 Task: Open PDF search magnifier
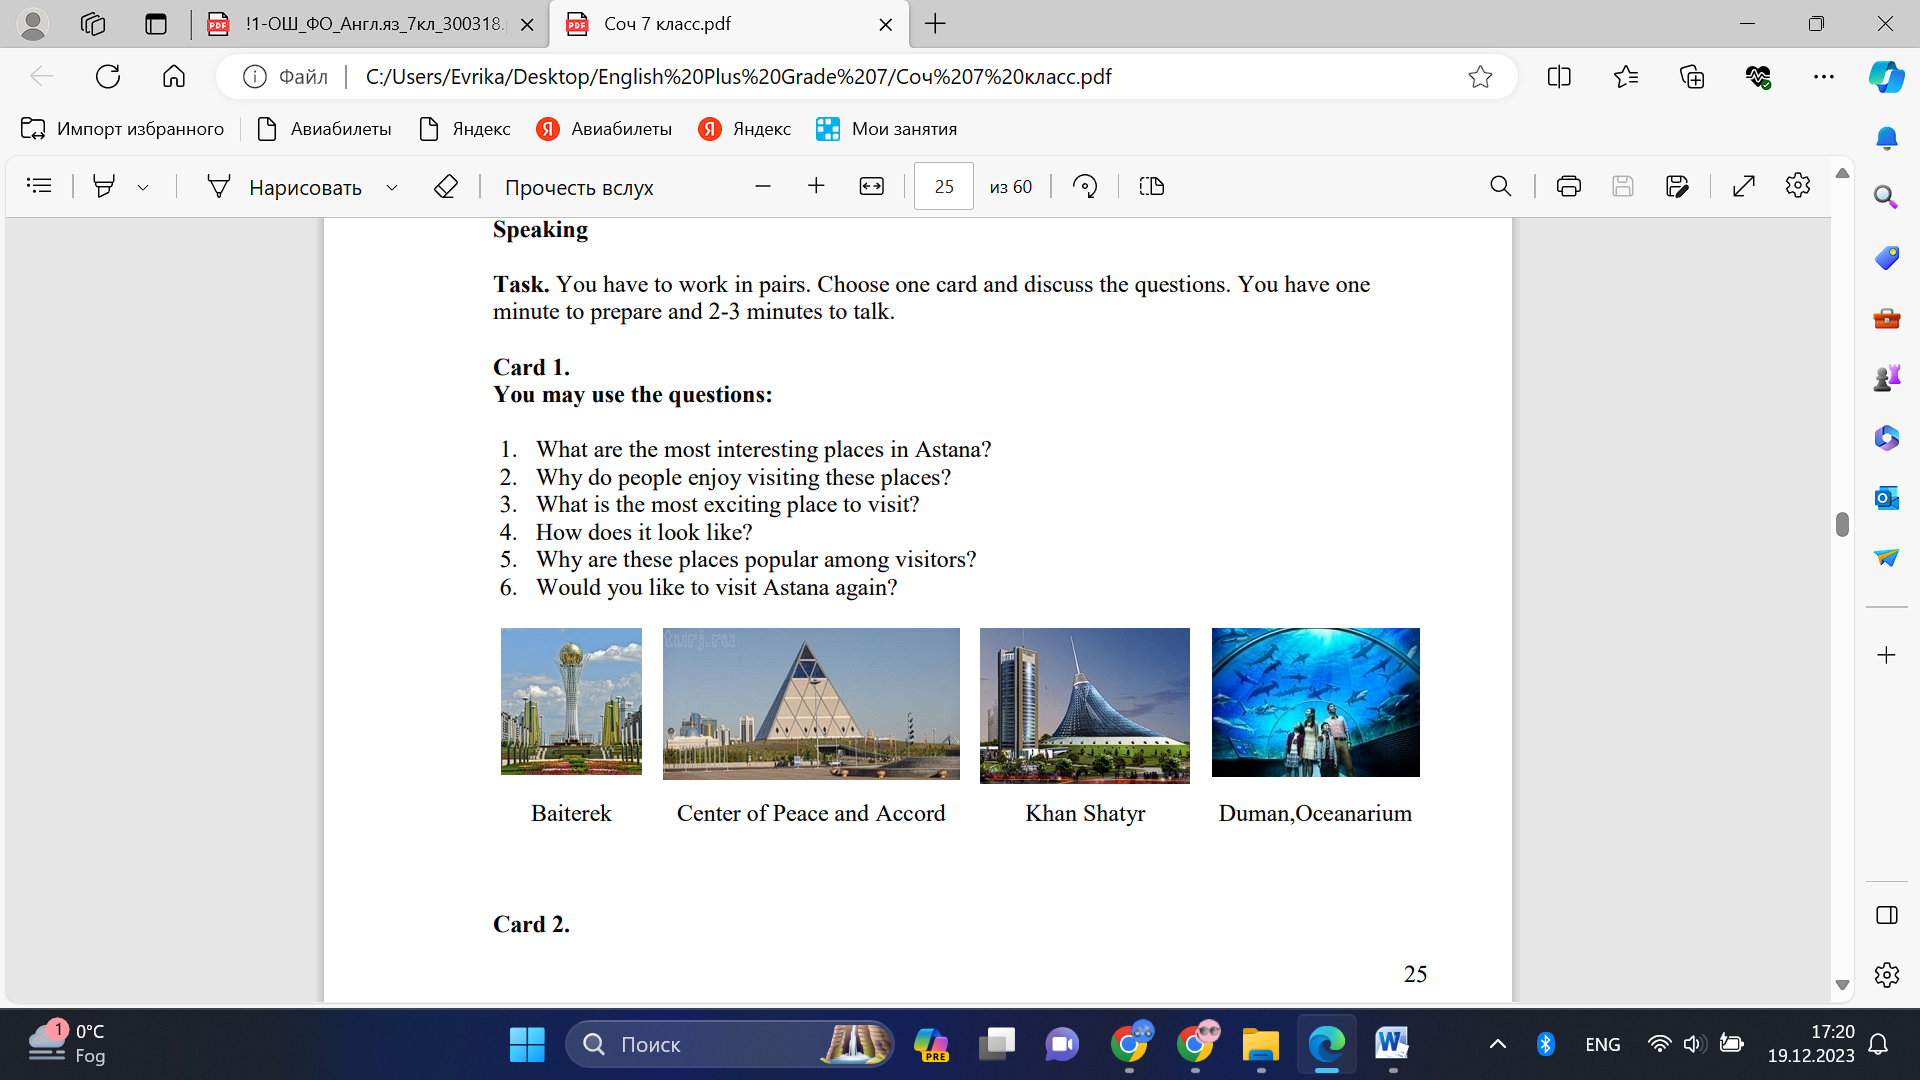point(1500,186)
